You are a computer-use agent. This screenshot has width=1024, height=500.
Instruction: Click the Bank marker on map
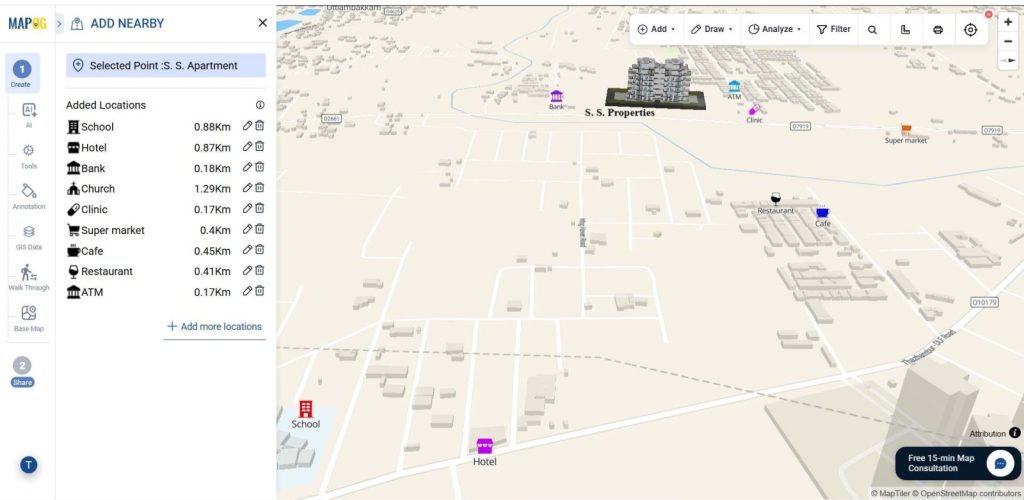click(556, 96)
